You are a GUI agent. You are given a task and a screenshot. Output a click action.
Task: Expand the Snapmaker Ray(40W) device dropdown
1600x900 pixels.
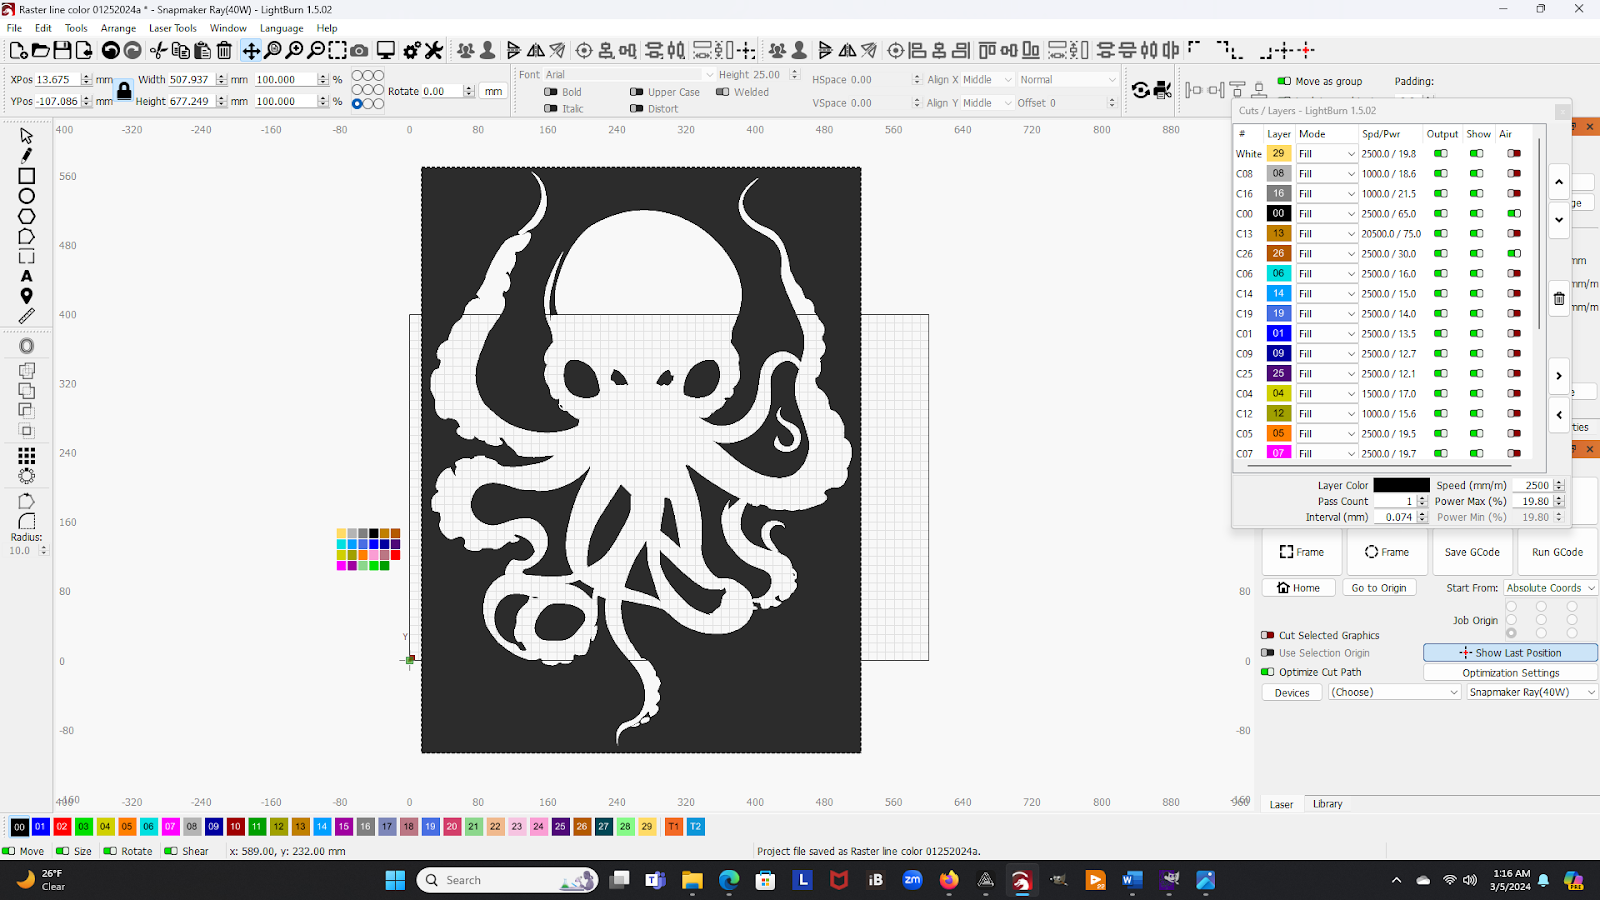click(x=1531, y=692)
